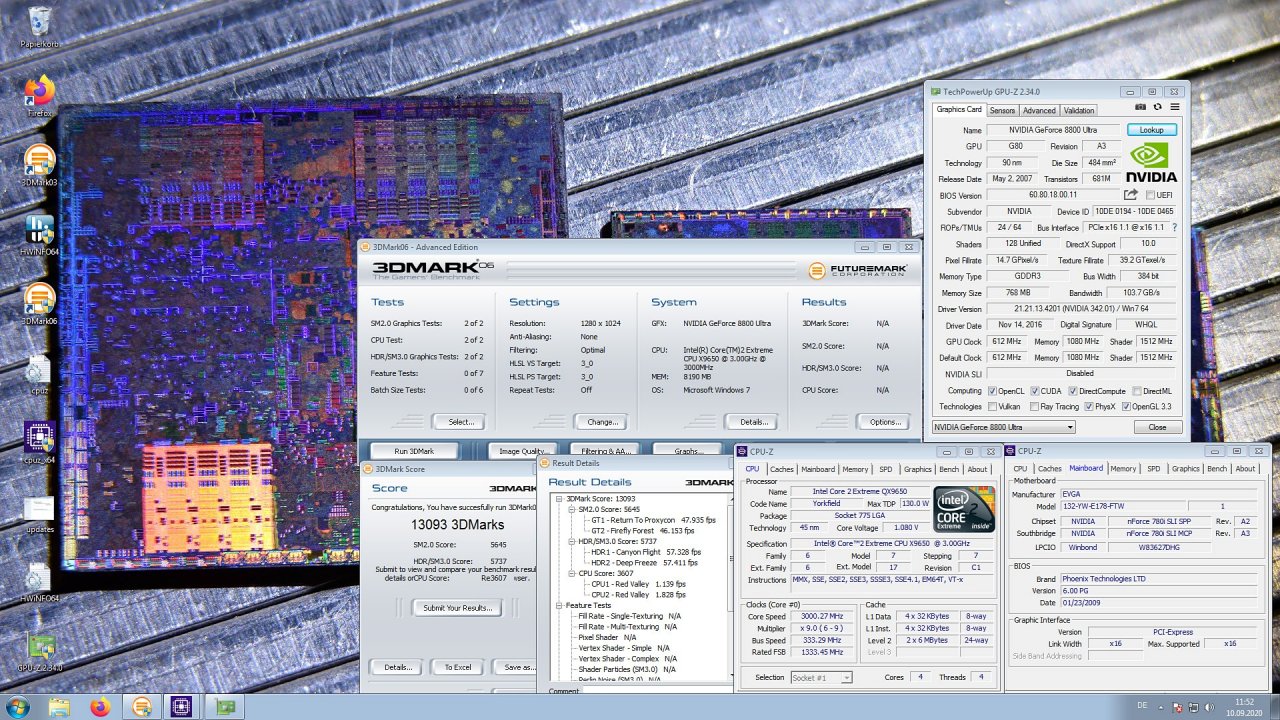The width and height of the screenshot is (1280, 720).
Task: Switch to the Sensors tab in GPU-Z
Action: pyautogui.click(x=1002, y=110)
